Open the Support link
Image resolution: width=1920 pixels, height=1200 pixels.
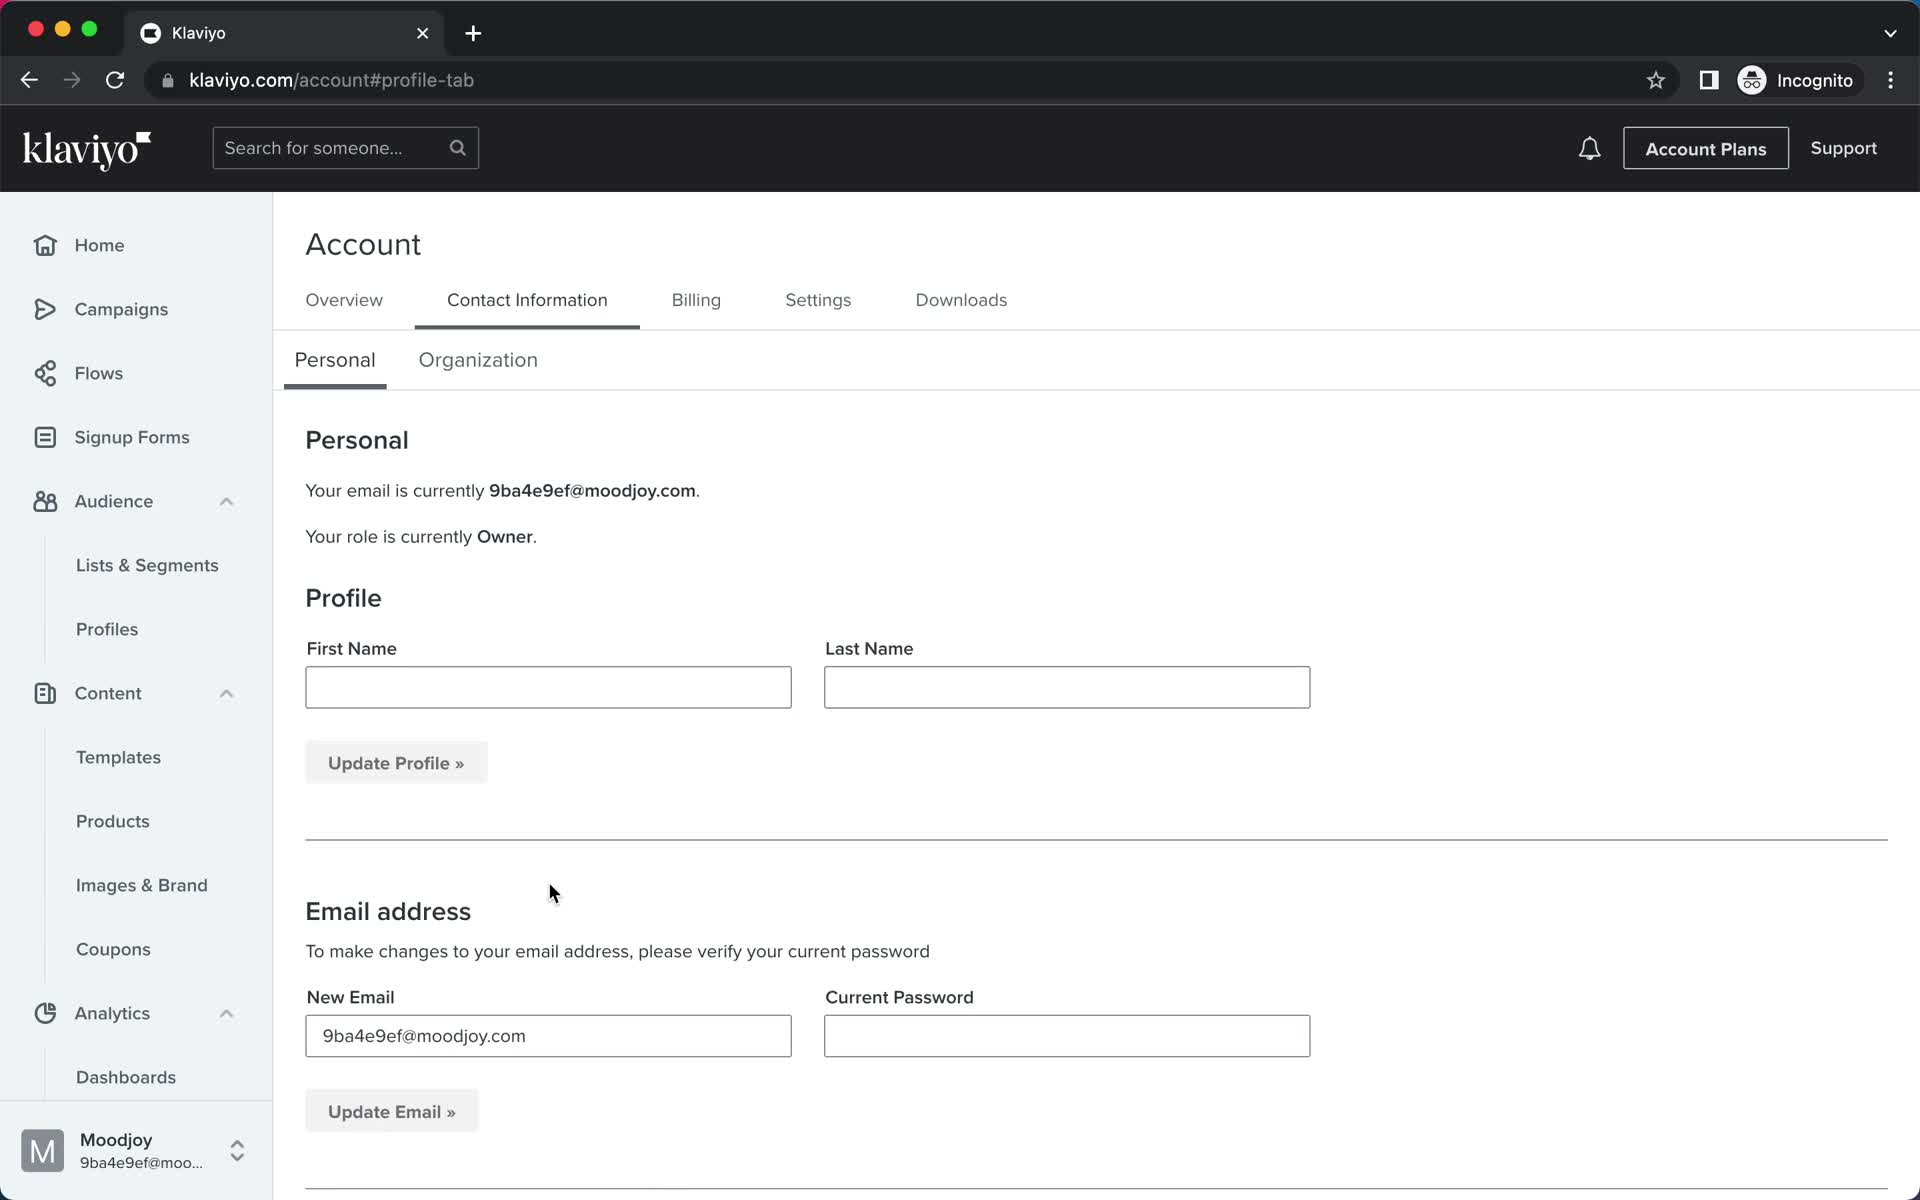pyautogui.click(x=1843, y=148)
